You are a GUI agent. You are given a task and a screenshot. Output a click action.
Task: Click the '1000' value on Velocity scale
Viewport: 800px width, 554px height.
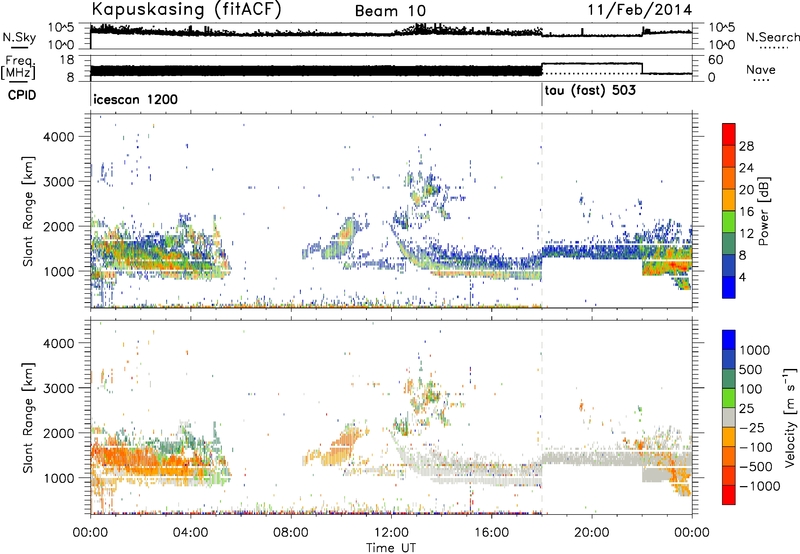[754, 350]
